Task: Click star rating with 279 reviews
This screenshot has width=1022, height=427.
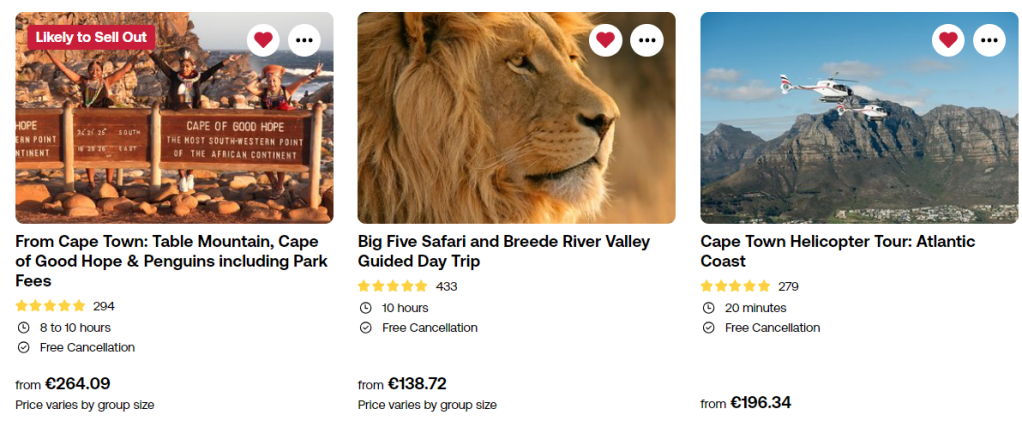Action: coord(735,286)
